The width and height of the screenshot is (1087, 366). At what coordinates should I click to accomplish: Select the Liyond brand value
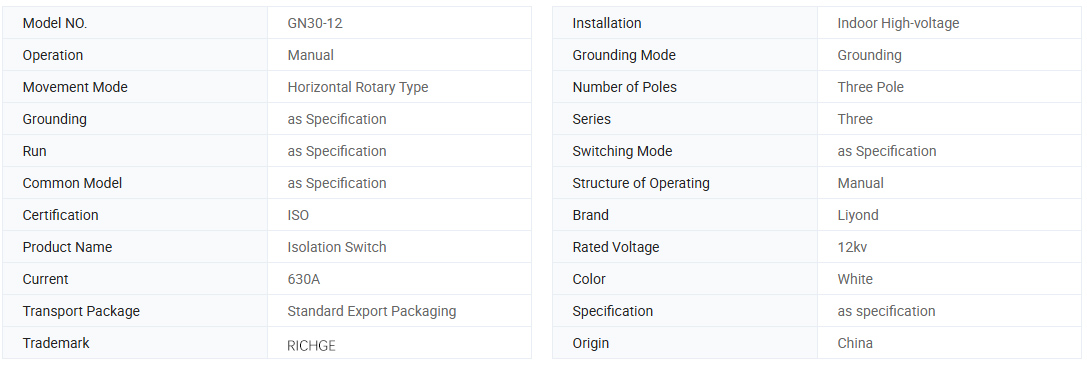tap(858, 216)
